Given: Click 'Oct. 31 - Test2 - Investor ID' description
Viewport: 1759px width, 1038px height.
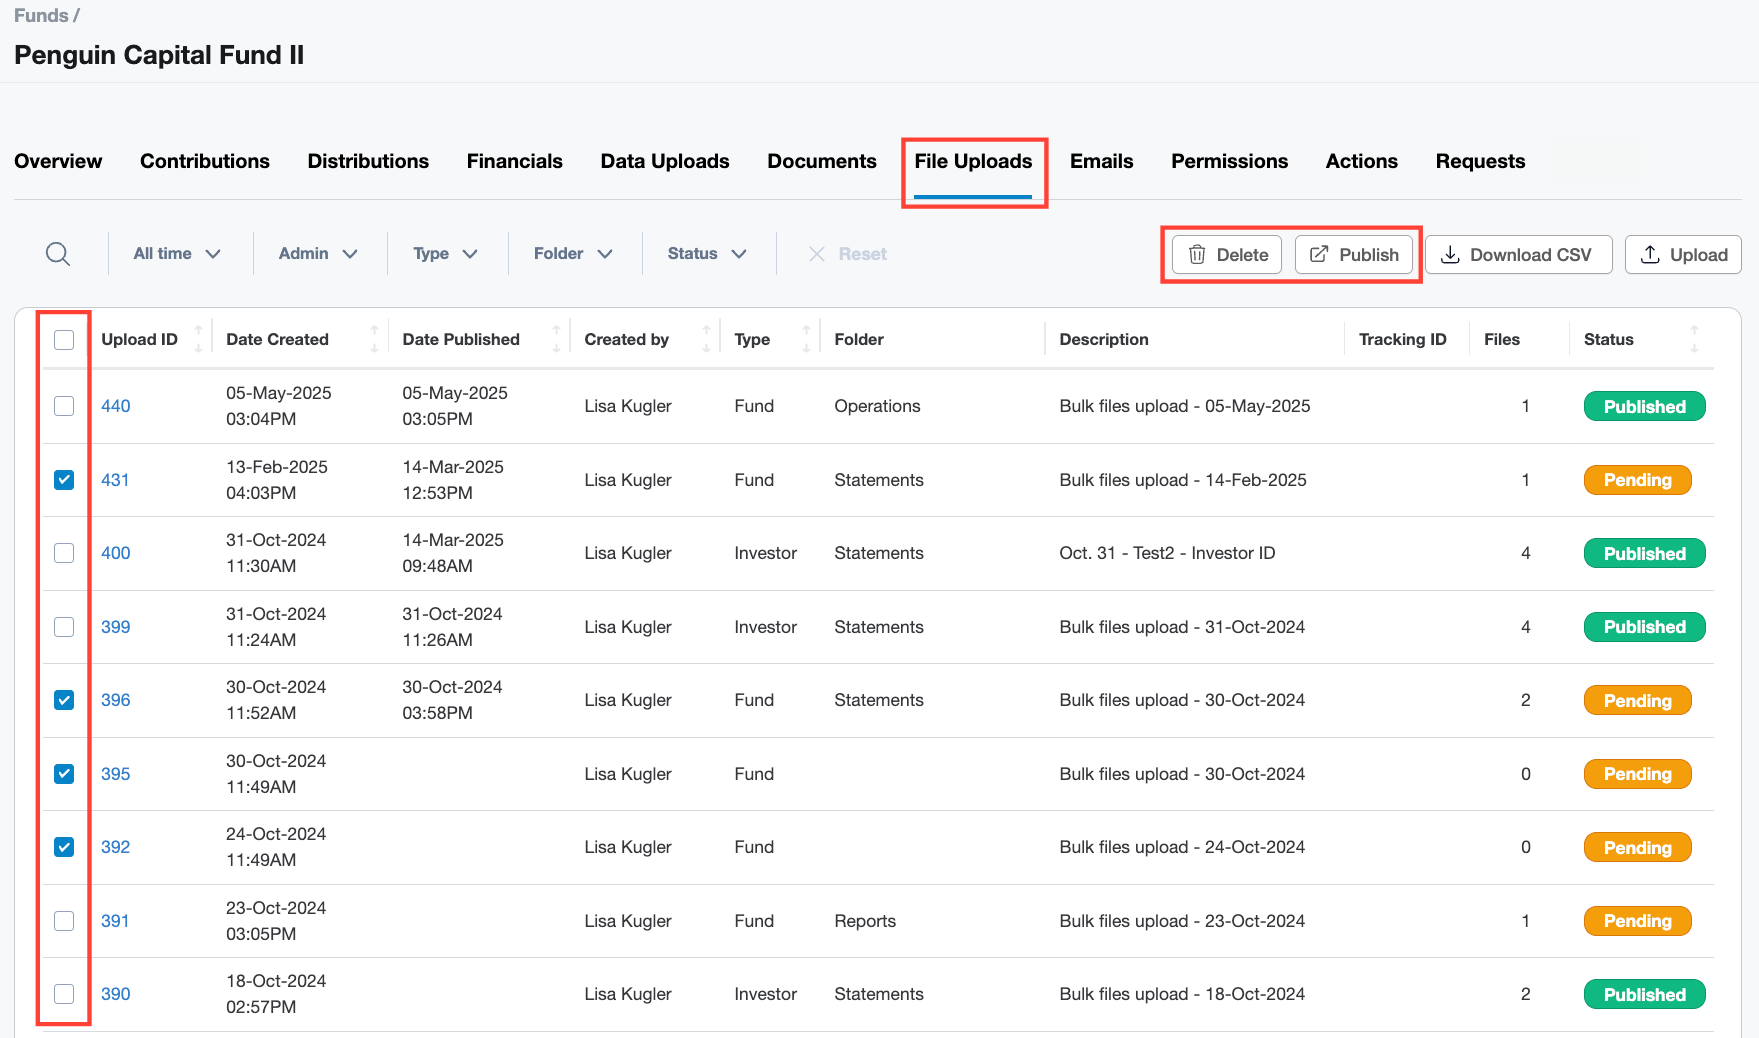Looking at the screenshot, I should point(1167,553).
